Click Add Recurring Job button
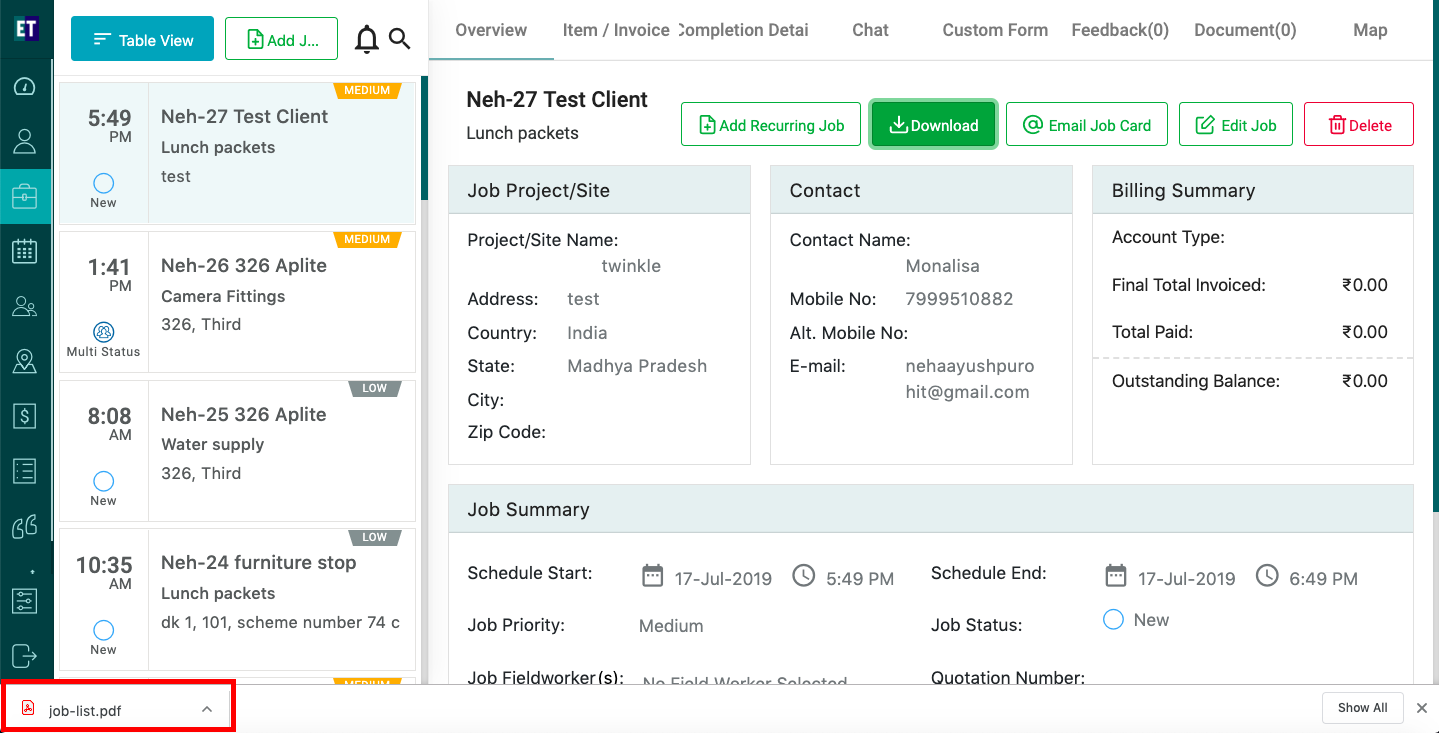1439x733 pixels. point(771,124)
